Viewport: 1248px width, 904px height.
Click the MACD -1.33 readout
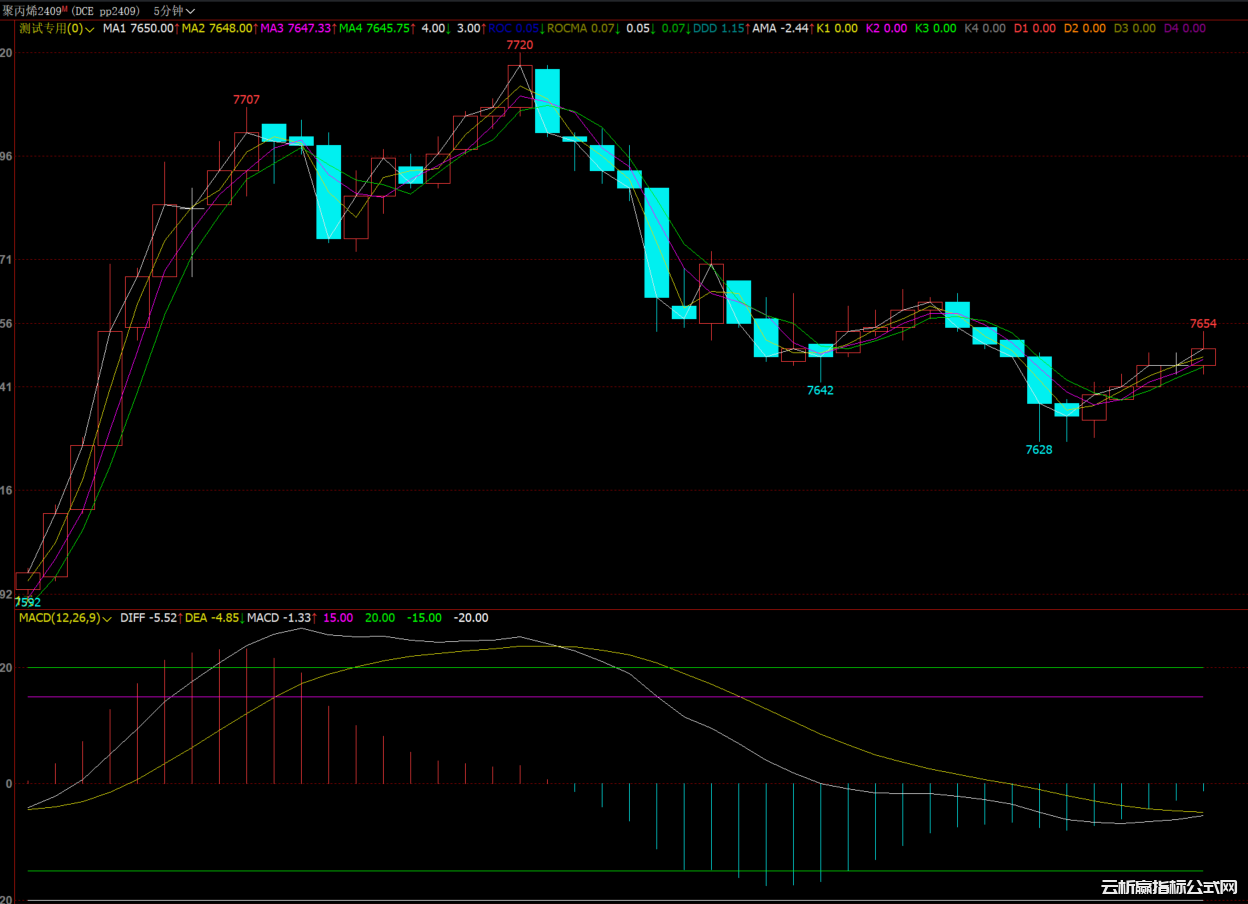coord(279,618)
